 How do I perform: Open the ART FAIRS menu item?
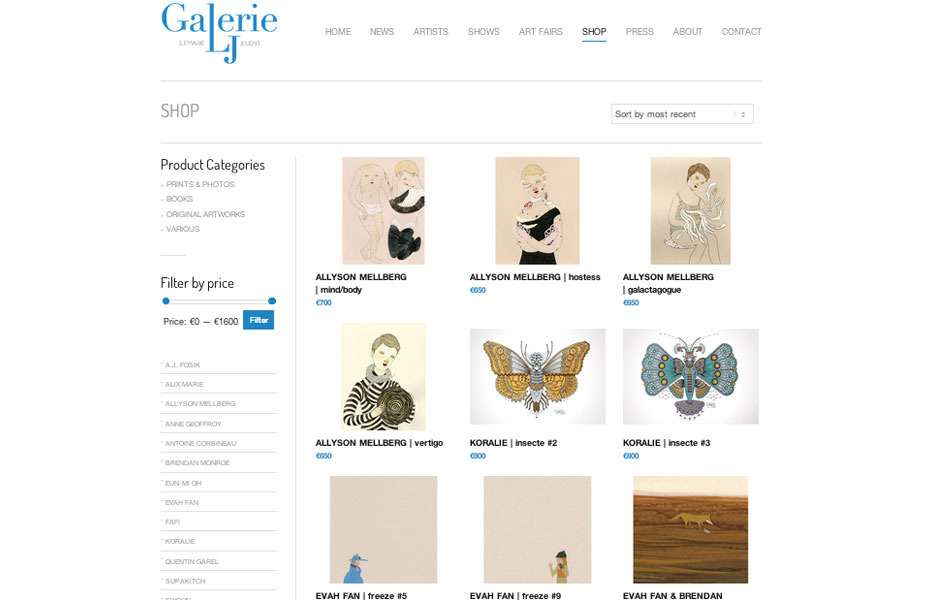click(x=540, y=31)
